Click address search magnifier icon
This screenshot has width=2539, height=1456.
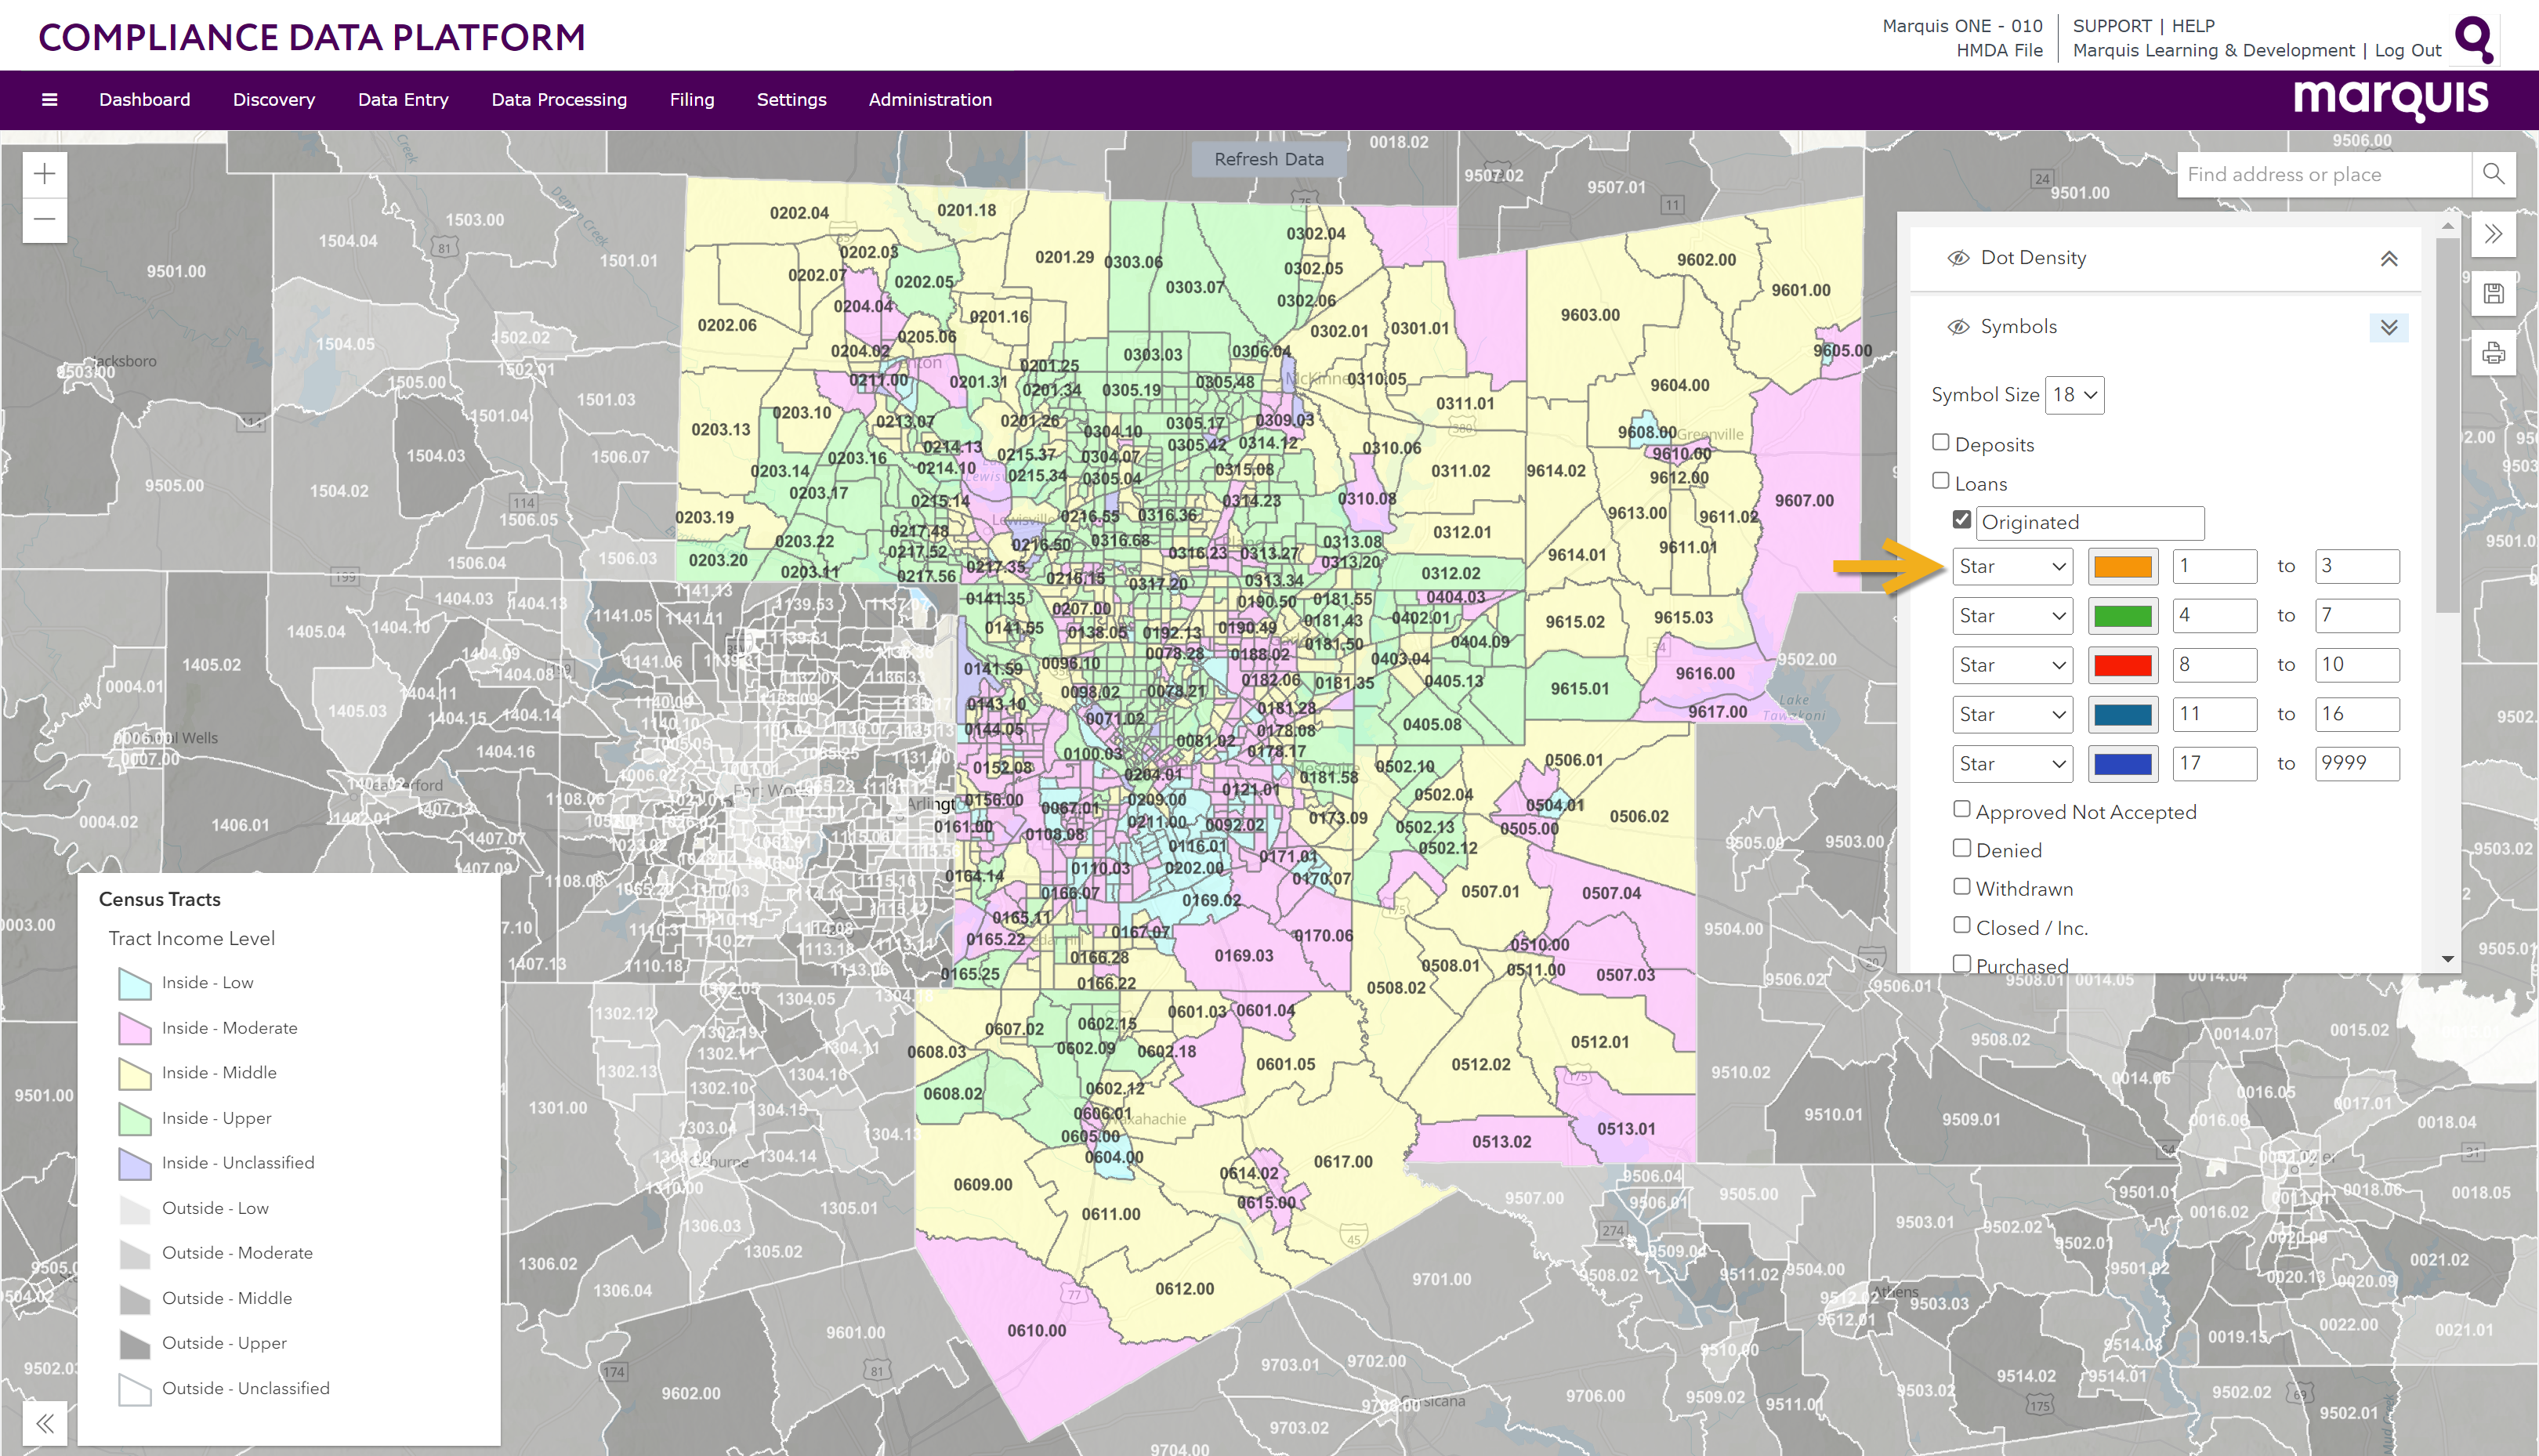(2493, 174)
